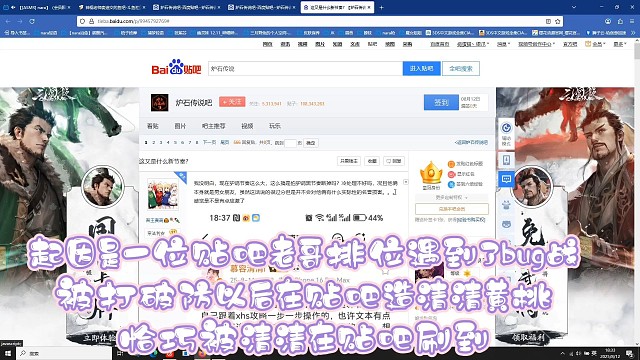The height and width of the screenshot is (360, 640).
Task: Focus the jump-to-page number input
Action: 290,143
